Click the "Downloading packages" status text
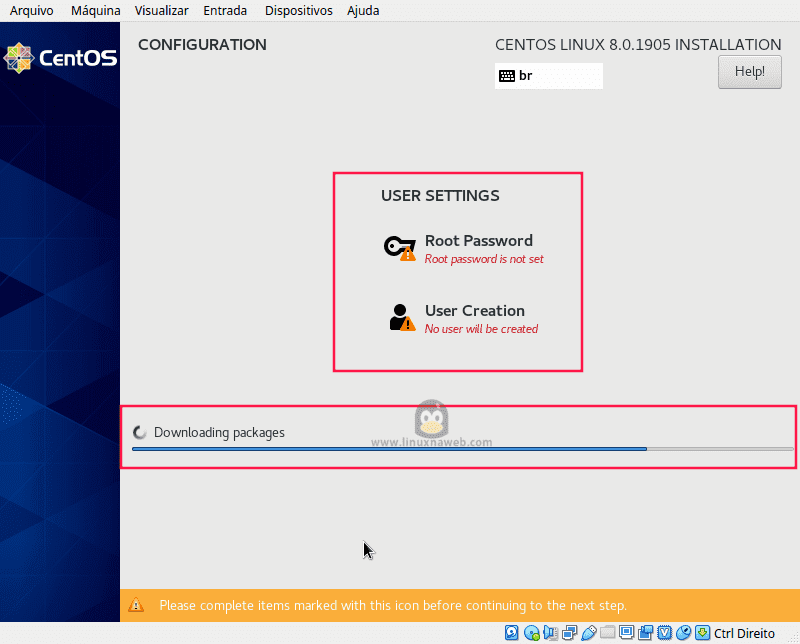Screen dimensions: 800x644 point(219,433)
